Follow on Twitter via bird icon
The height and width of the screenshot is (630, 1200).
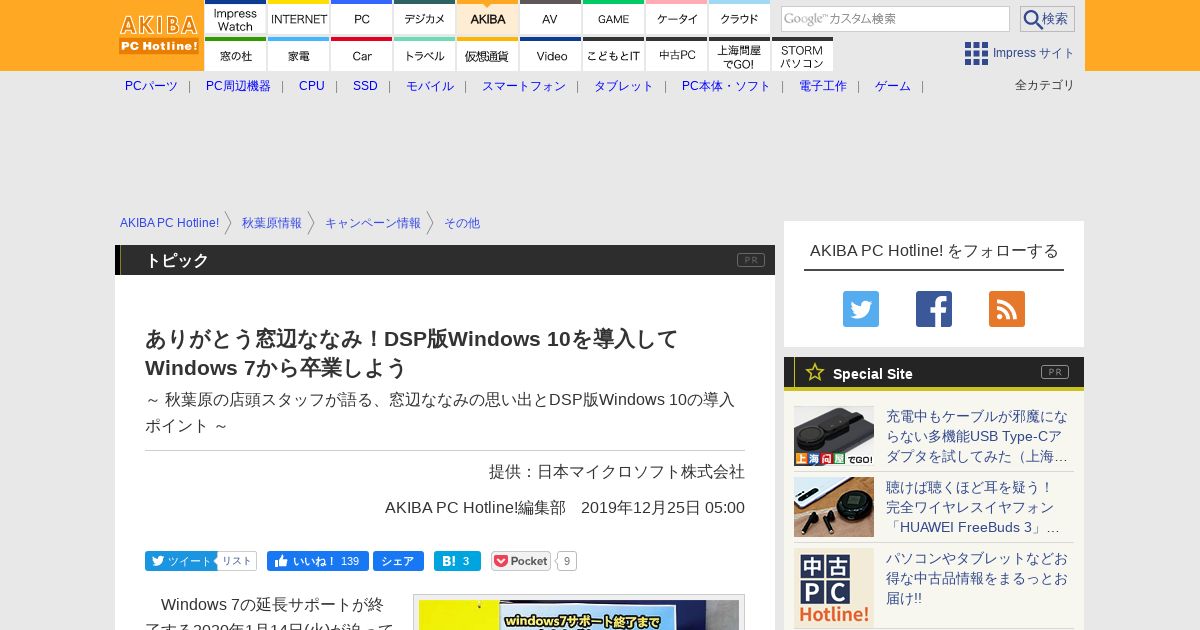(861, 309)
